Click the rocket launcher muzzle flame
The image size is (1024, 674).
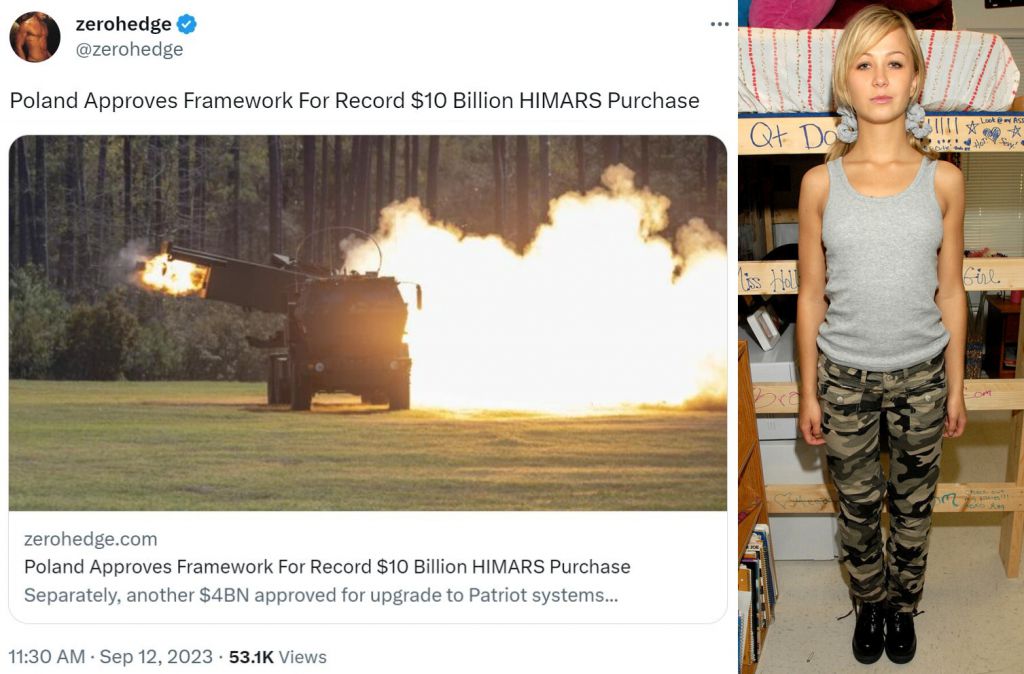(x=172, y=274)
